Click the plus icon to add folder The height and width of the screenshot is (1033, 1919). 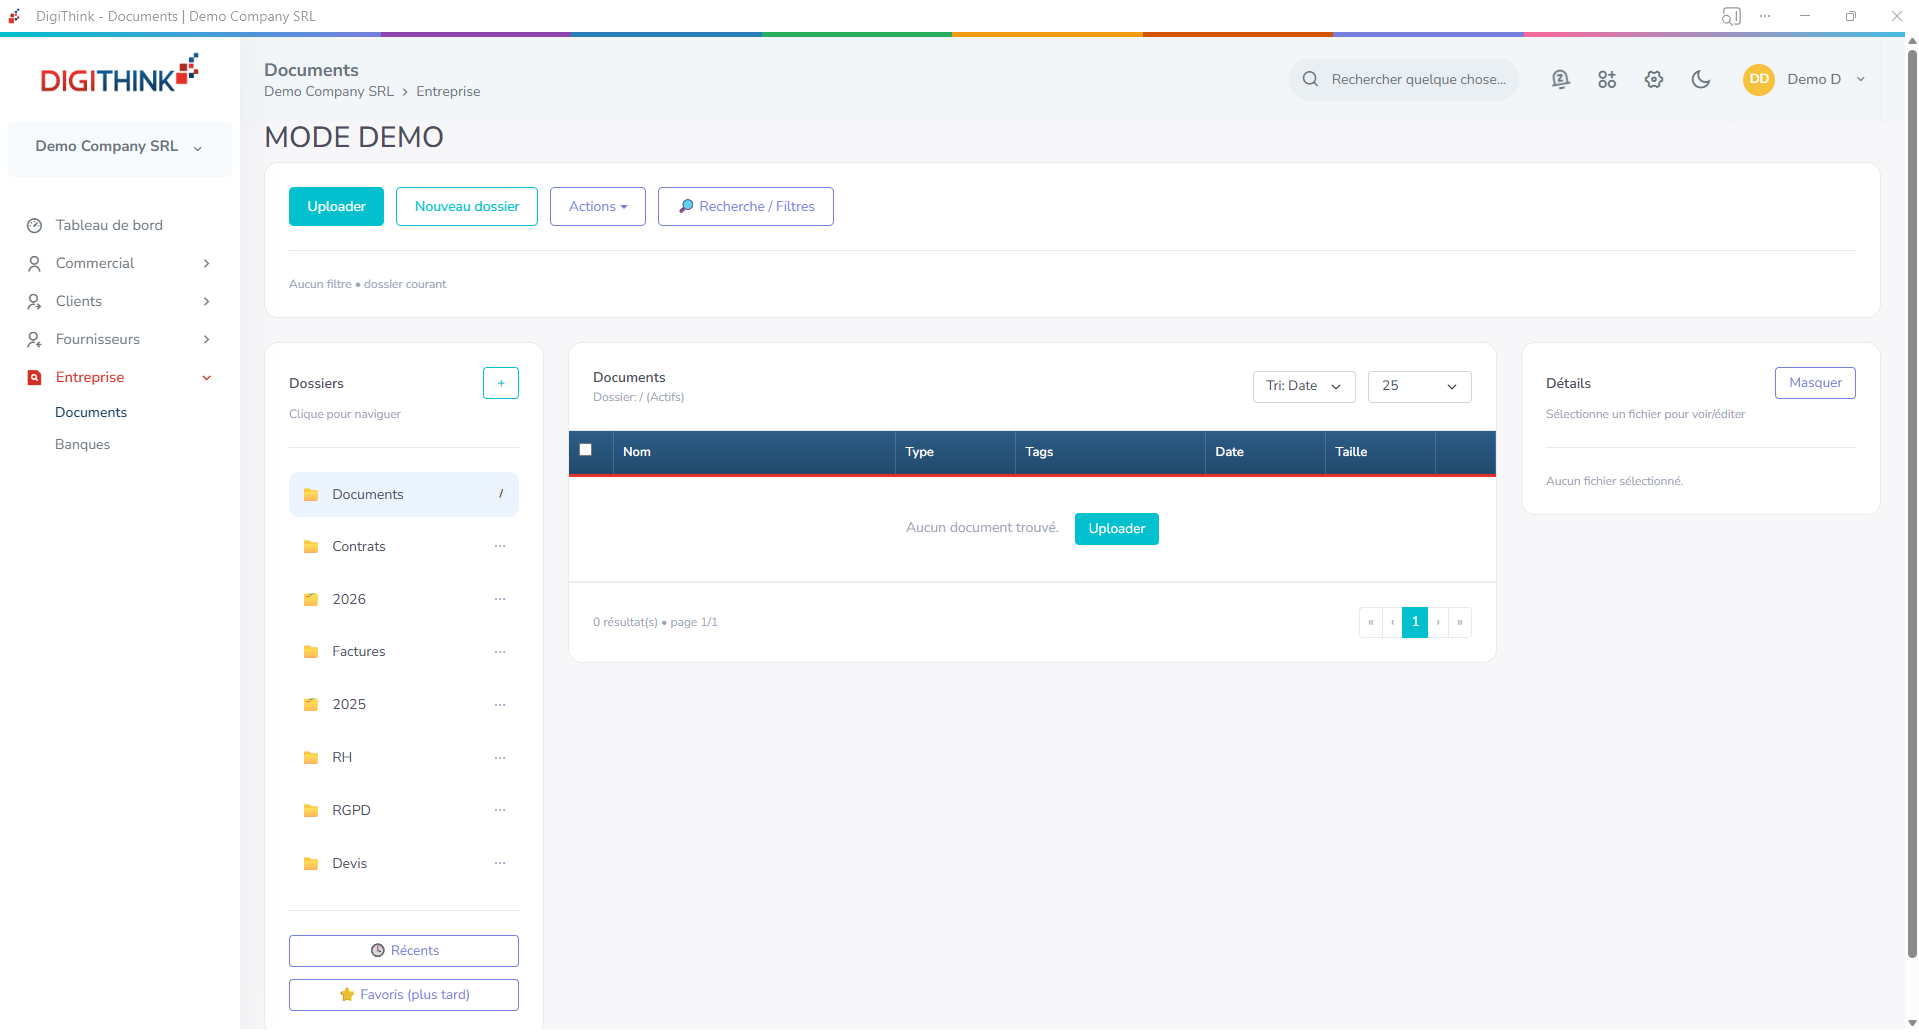tap(501, 383)
